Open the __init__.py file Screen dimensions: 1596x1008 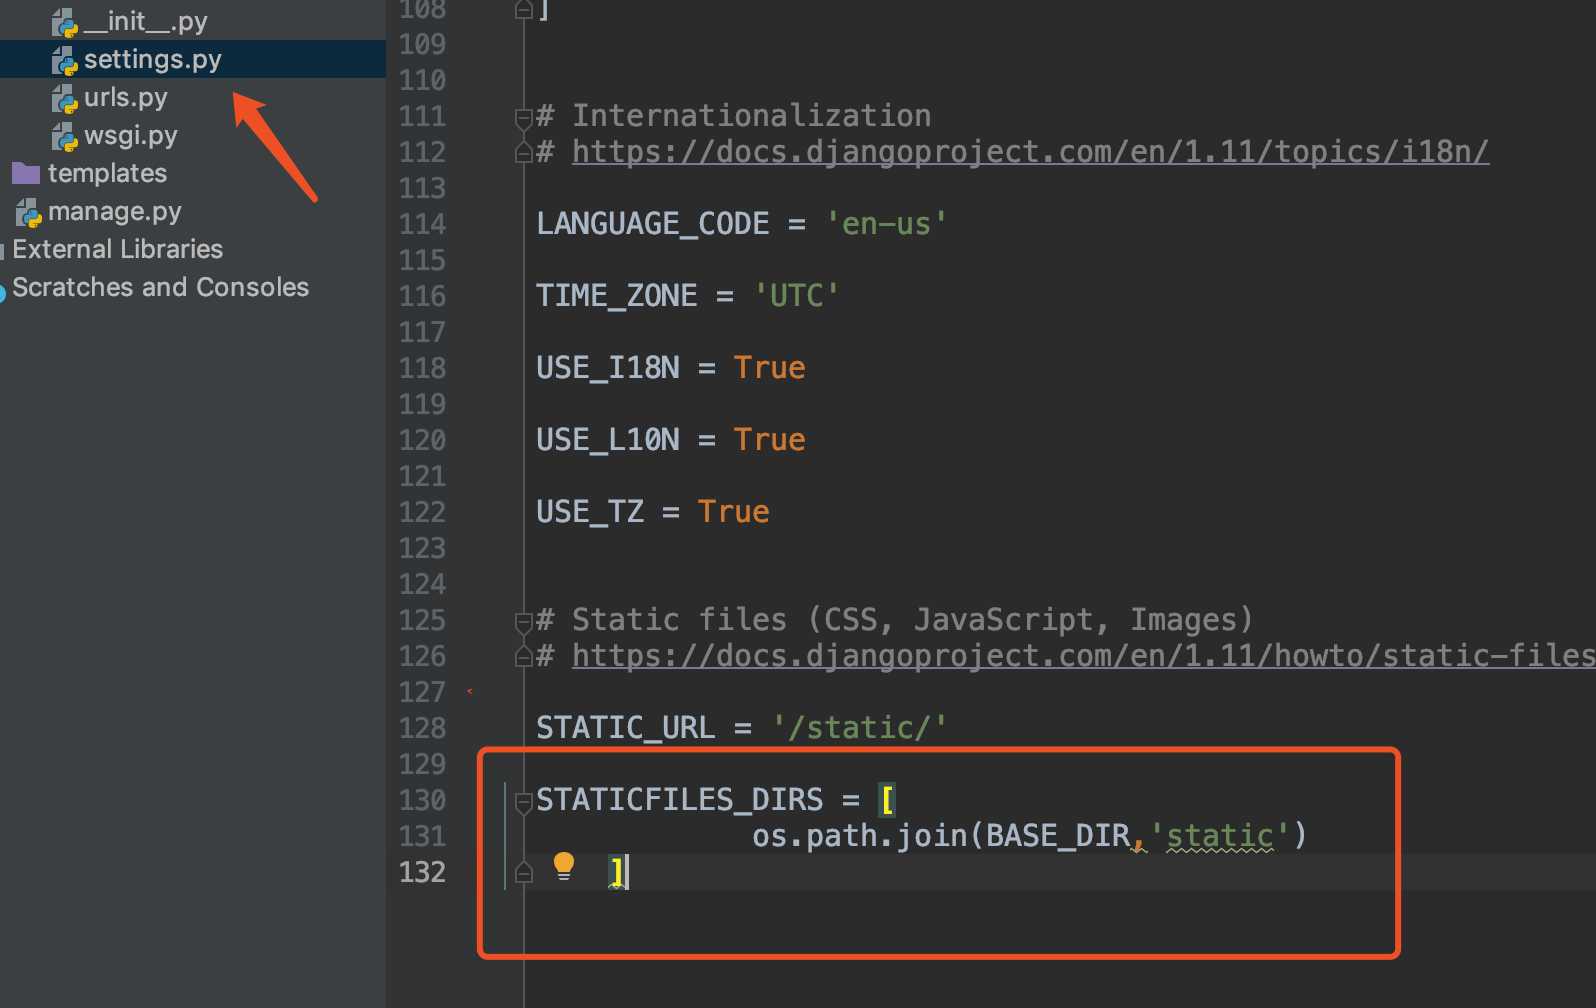[x=146, y=21]
